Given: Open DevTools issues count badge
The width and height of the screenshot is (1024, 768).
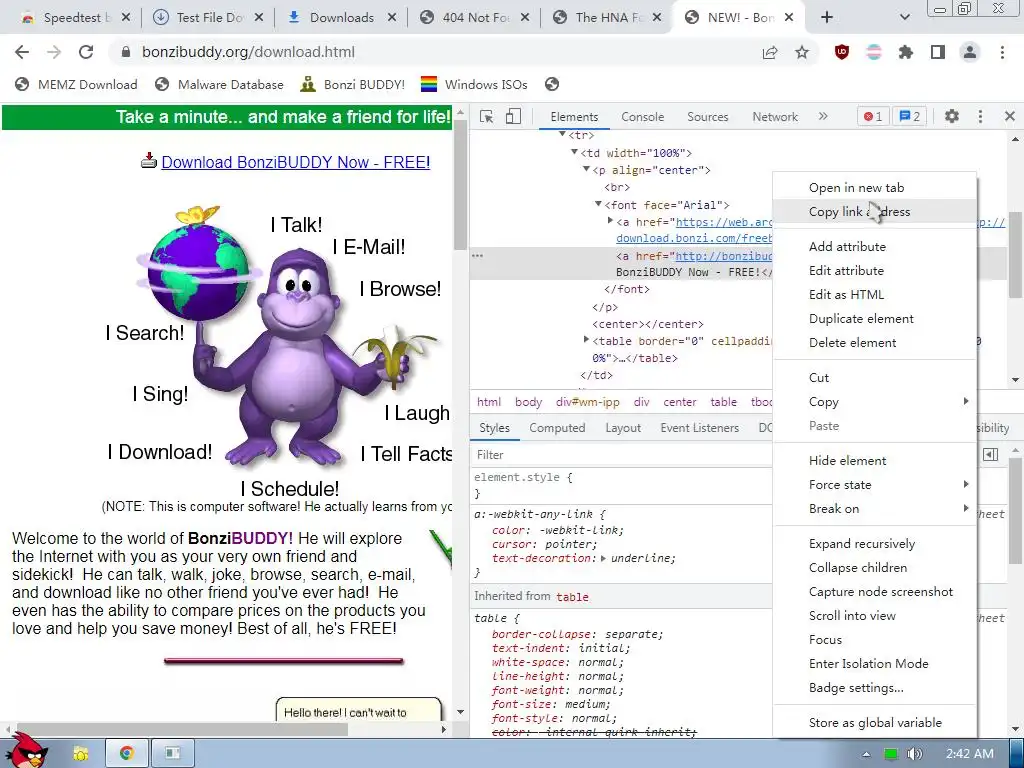Looking at the screenshot, I should coord(910,116).
